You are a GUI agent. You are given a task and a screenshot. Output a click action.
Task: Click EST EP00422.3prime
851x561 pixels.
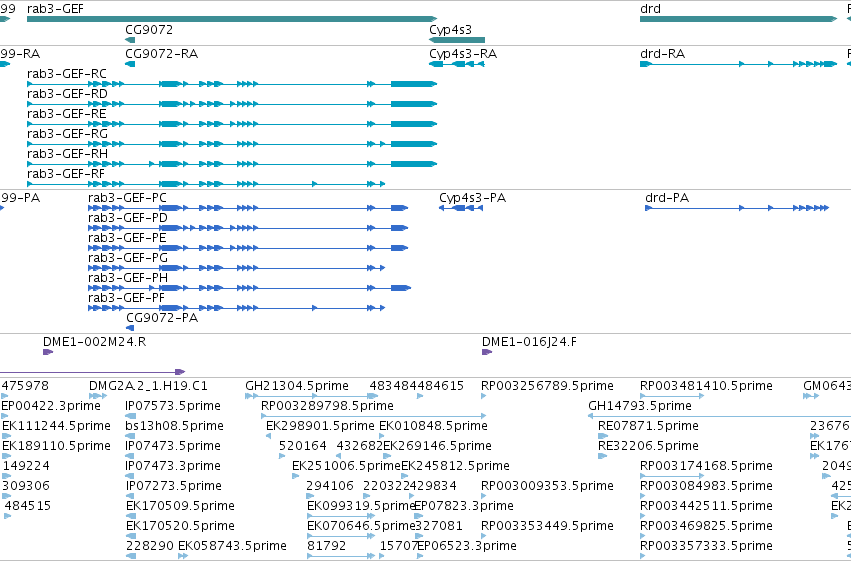click(51, 406)
